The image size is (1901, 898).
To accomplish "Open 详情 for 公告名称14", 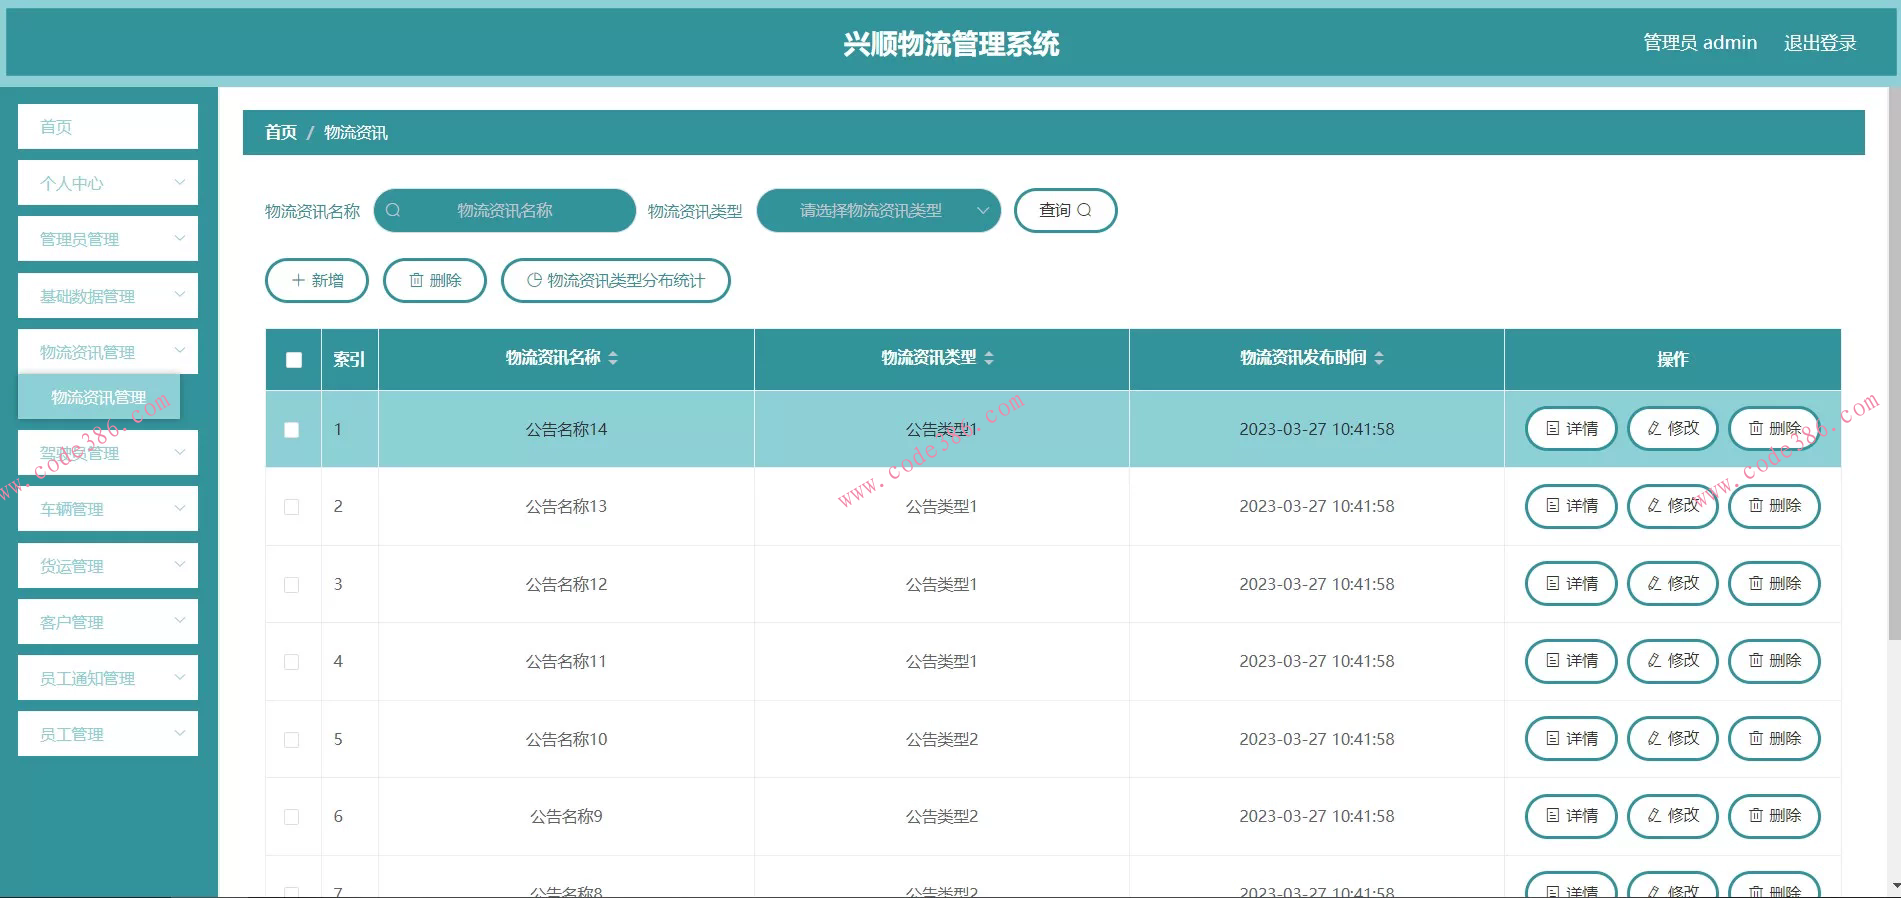I will [x=1571, y=429].
